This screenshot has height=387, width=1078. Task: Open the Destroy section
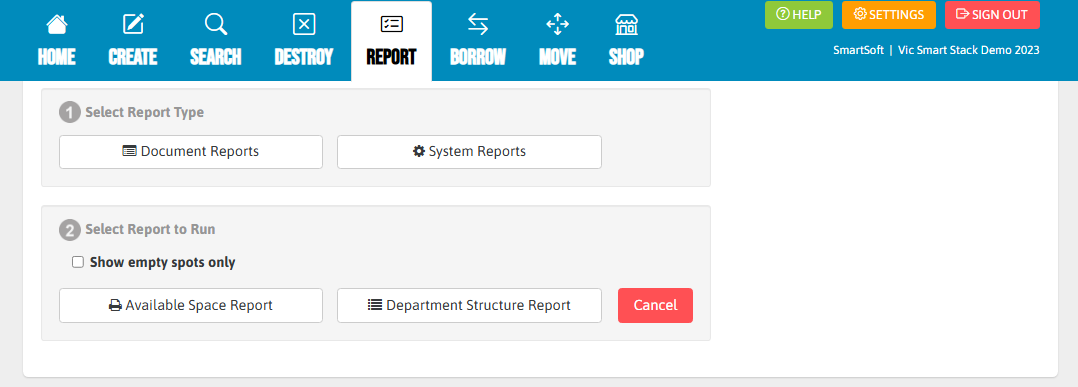(304, 41)
